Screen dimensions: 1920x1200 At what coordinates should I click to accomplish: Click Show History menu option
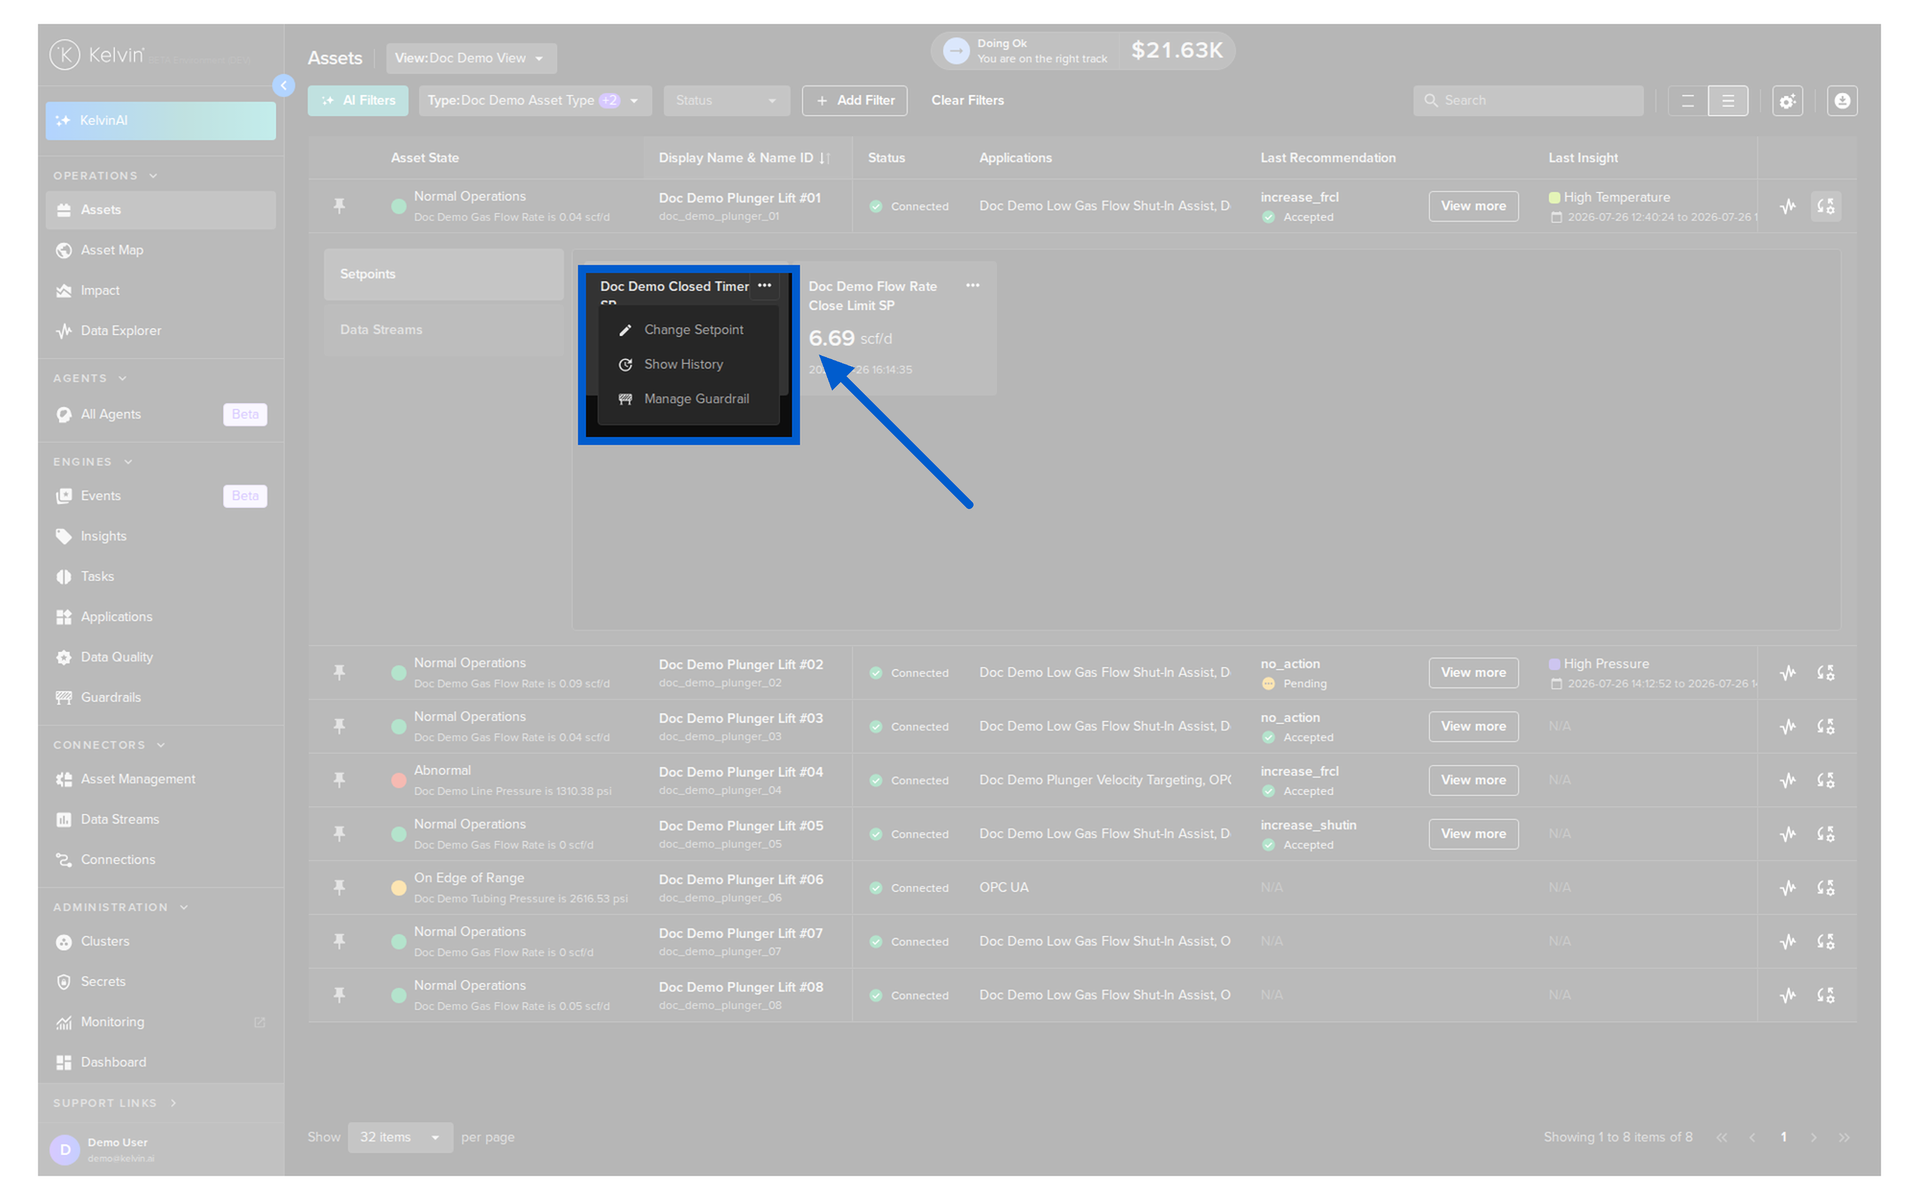[688, 365]
